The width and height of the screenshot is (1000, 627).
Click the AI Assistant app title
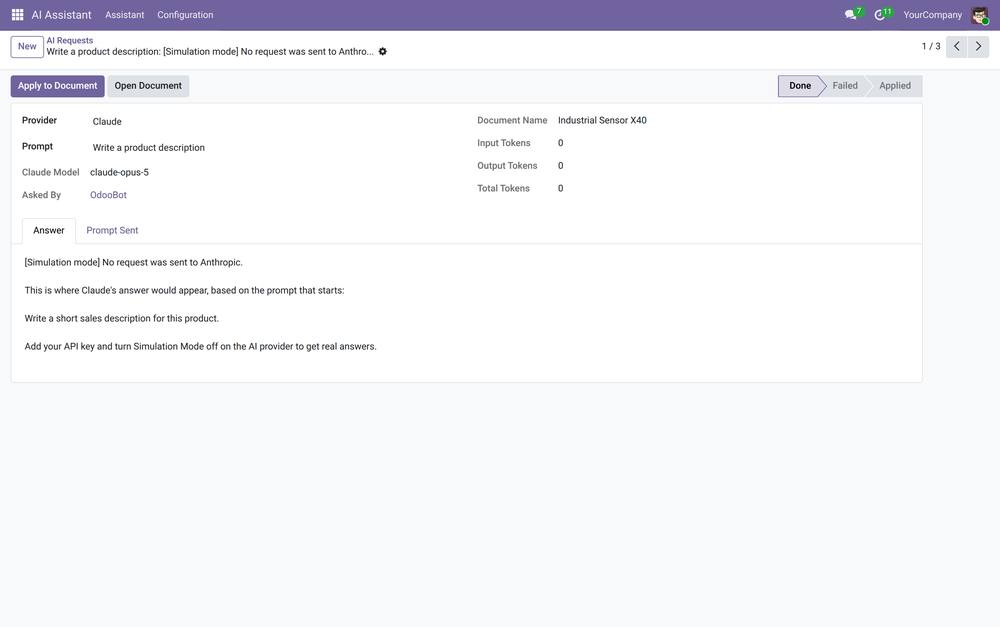[x=61, y=15]
